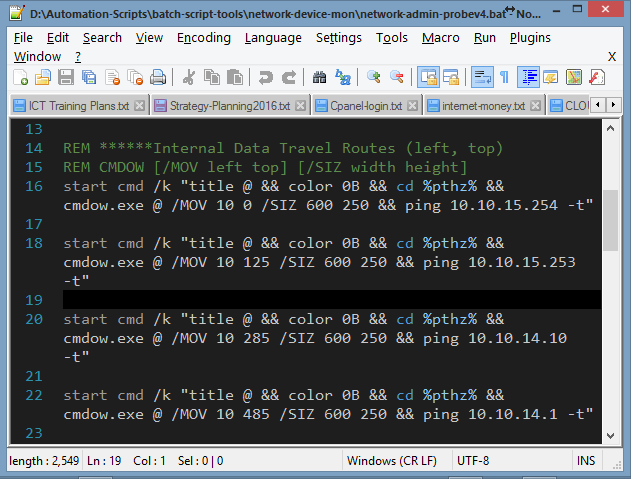Toggle the indent guide icon
631x479 pixels.
[x=528, y=77]
